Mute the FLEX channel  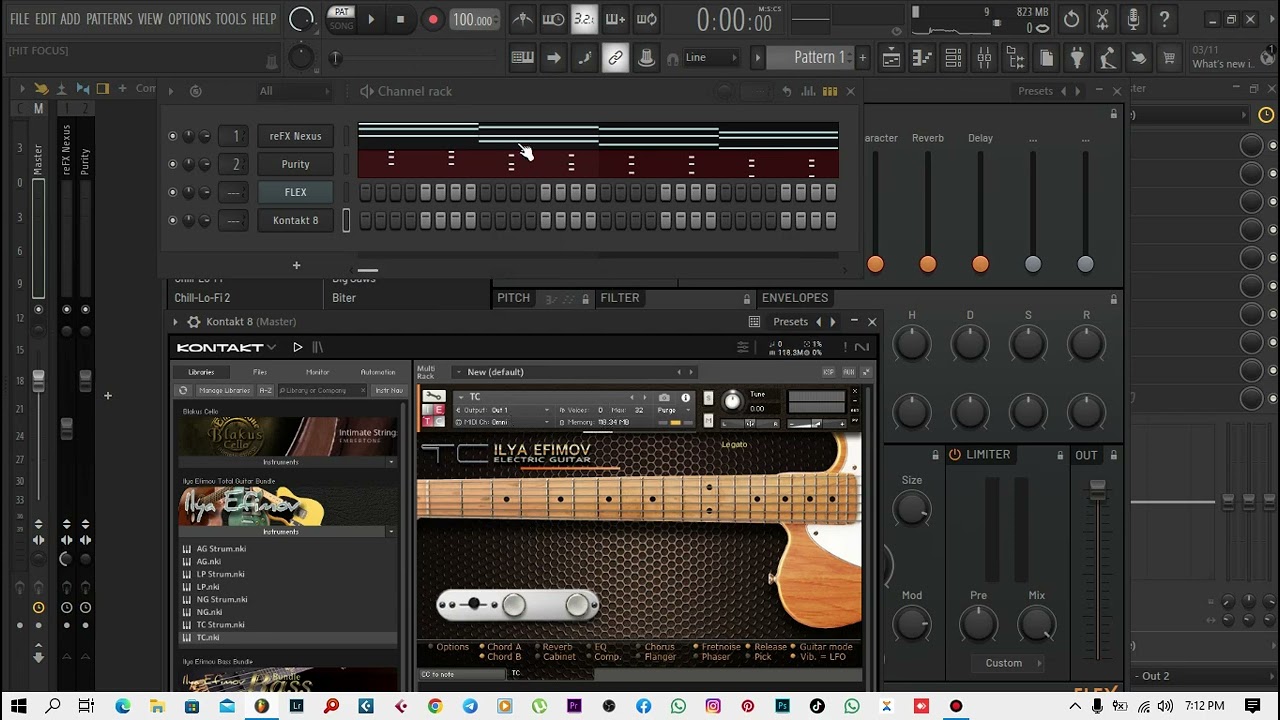point(172,192)
